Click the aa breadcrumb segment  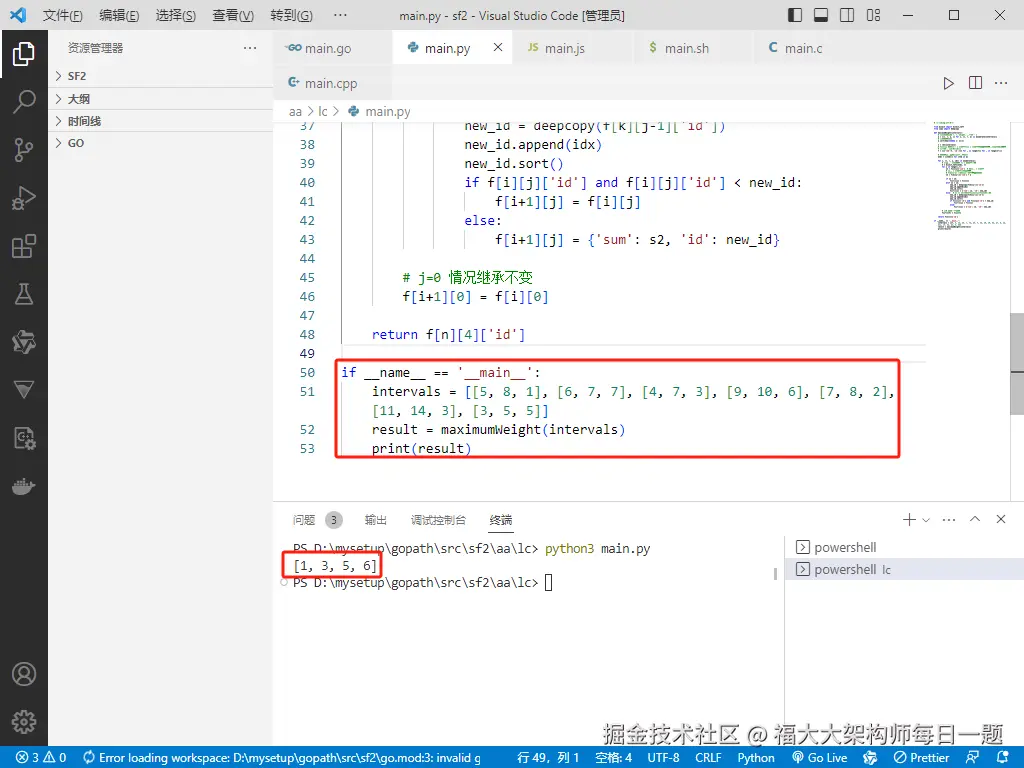pyautogui.click(x=295, y=112)
